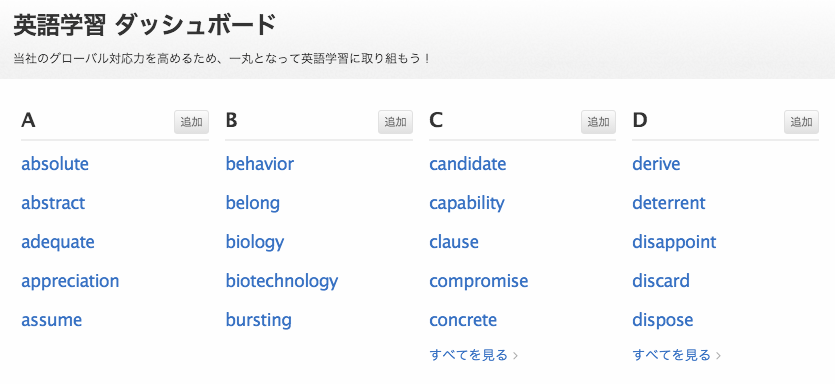This screenshot has width=835, height=384.
Task: Click the word 'disappoint'
Action: (674, 242)
